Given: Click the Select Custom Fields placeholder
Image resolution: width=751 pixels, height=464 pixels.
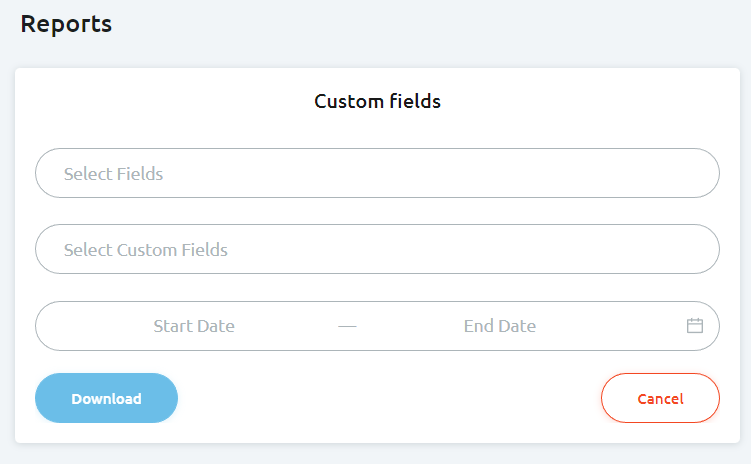Looking at the screenshot, I should click(146, 250).
